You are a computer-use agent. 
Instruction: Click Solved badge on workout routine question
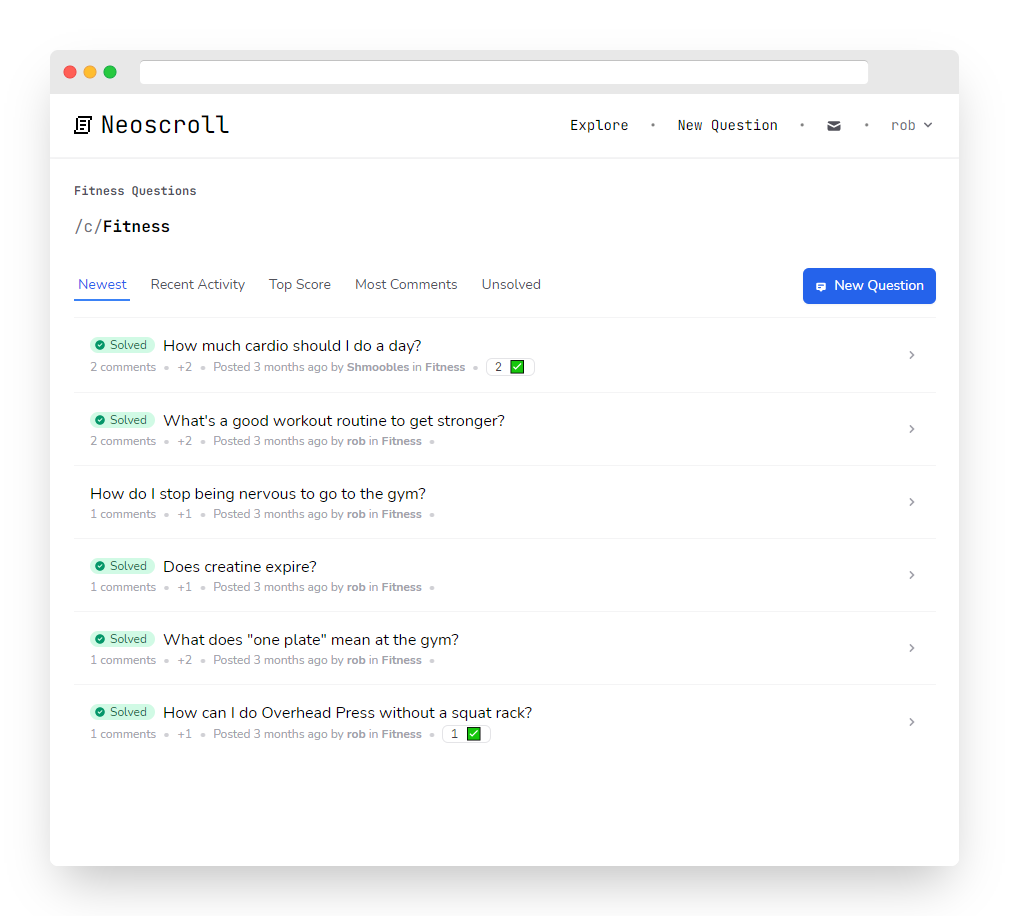point(122,420)
